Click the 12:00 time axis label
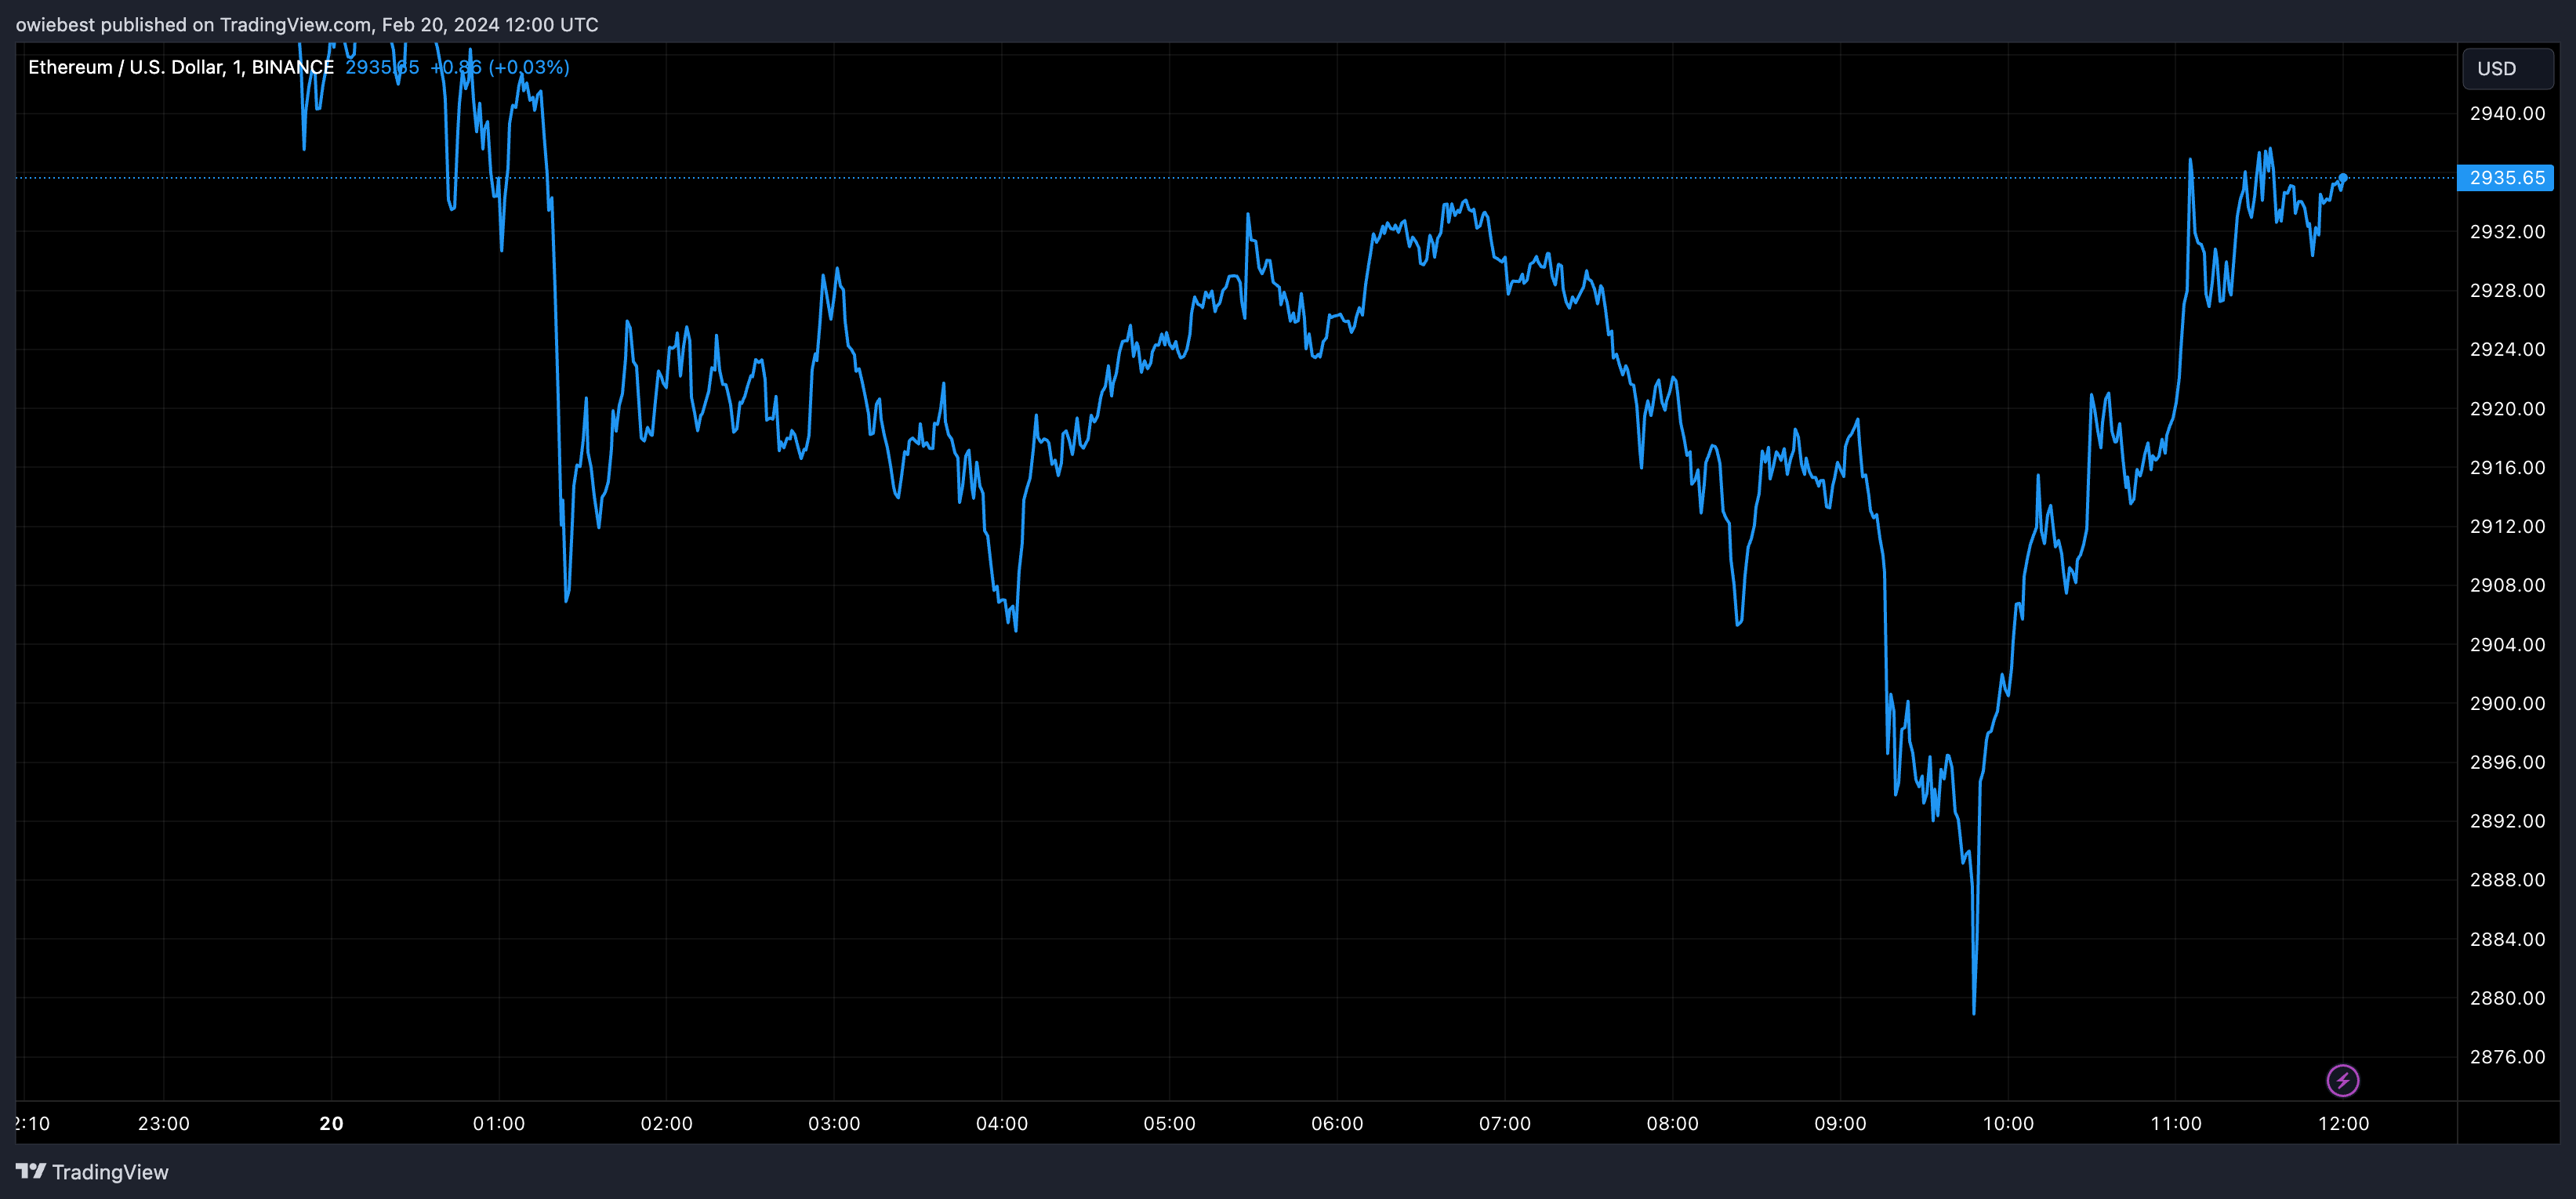Viewport: 2576px width, 1199px height. point(2344,1123)
